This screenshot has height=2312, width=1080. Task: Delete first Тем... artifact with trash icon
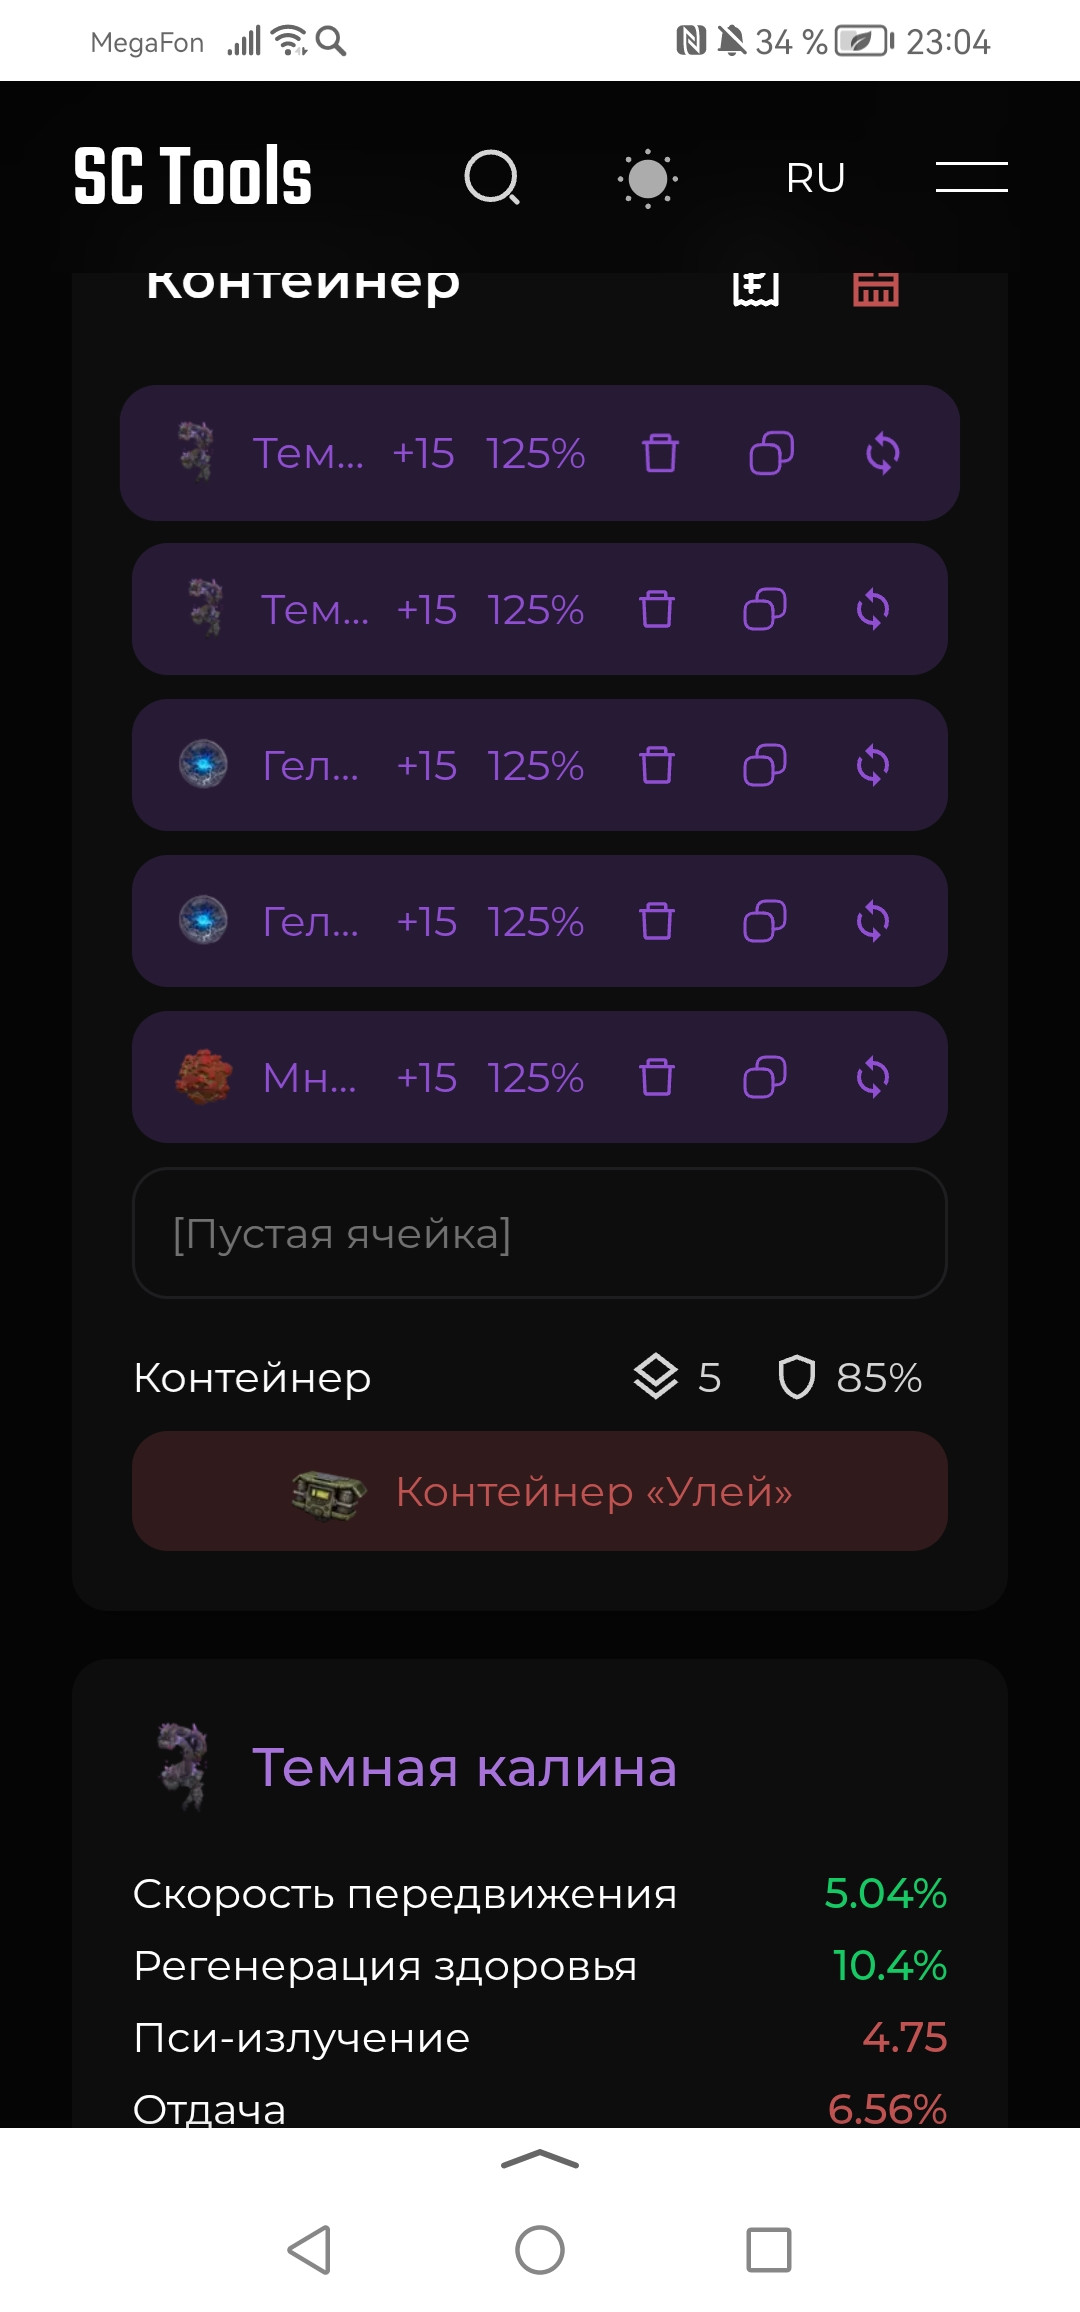point(660,453)
